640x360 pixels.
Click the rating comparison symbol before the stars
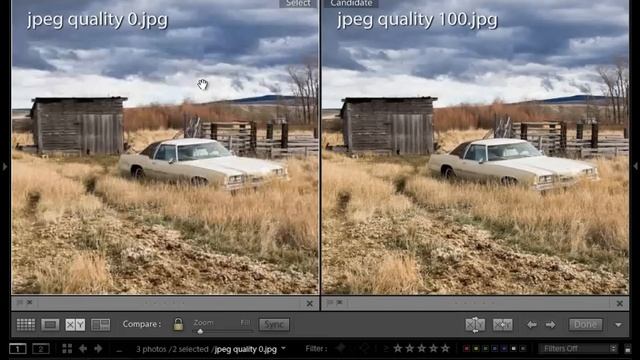pyautogui.click(x=385, y=349)
